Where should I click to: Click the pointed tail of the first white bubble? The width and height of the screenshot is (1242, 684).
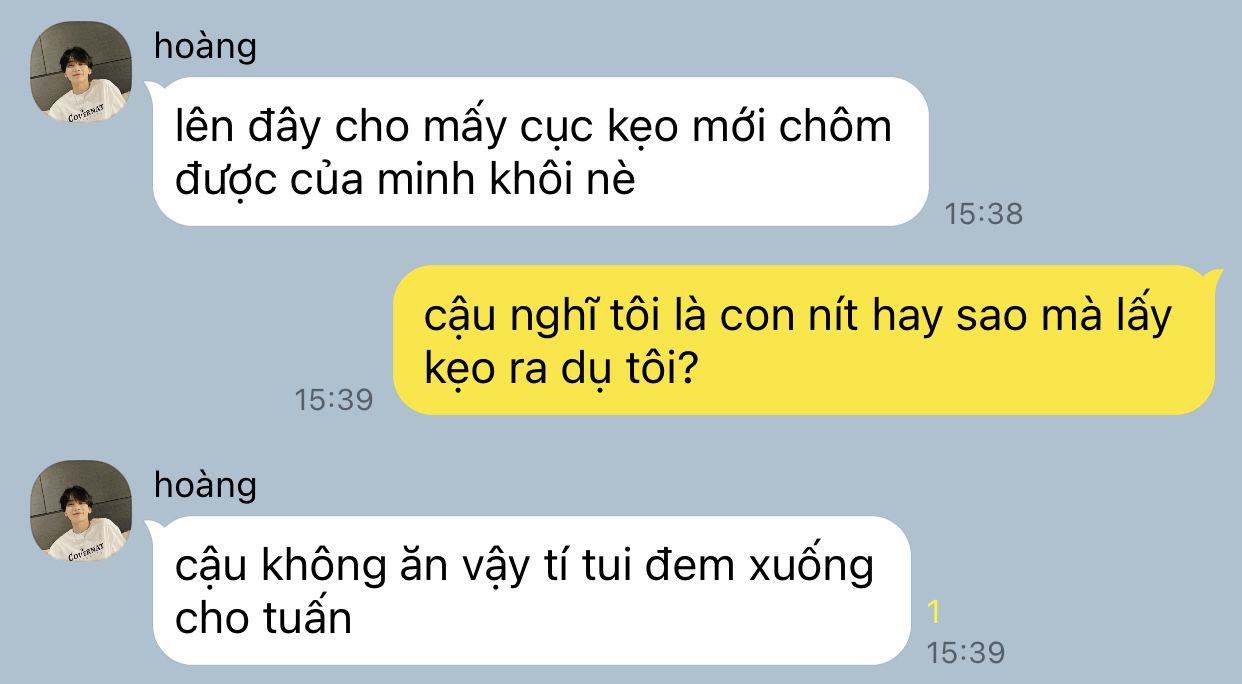click(x=152, y=86)
